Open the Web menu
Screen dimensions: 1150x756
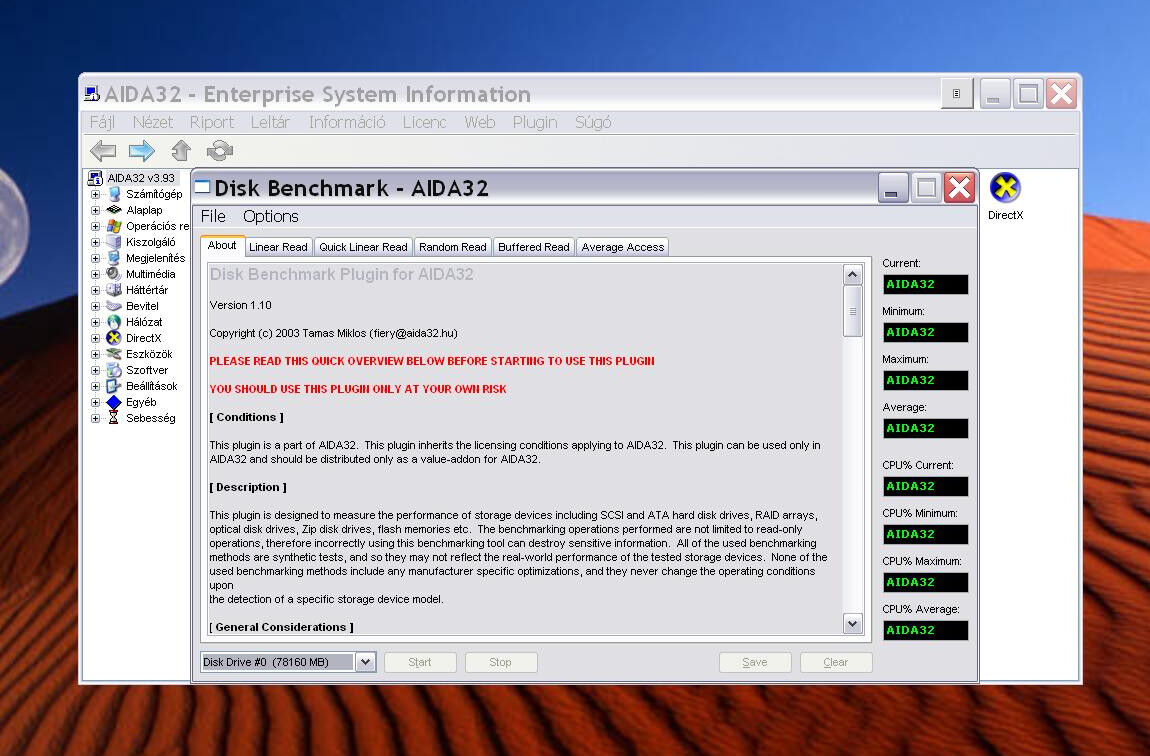coord(480,122)
